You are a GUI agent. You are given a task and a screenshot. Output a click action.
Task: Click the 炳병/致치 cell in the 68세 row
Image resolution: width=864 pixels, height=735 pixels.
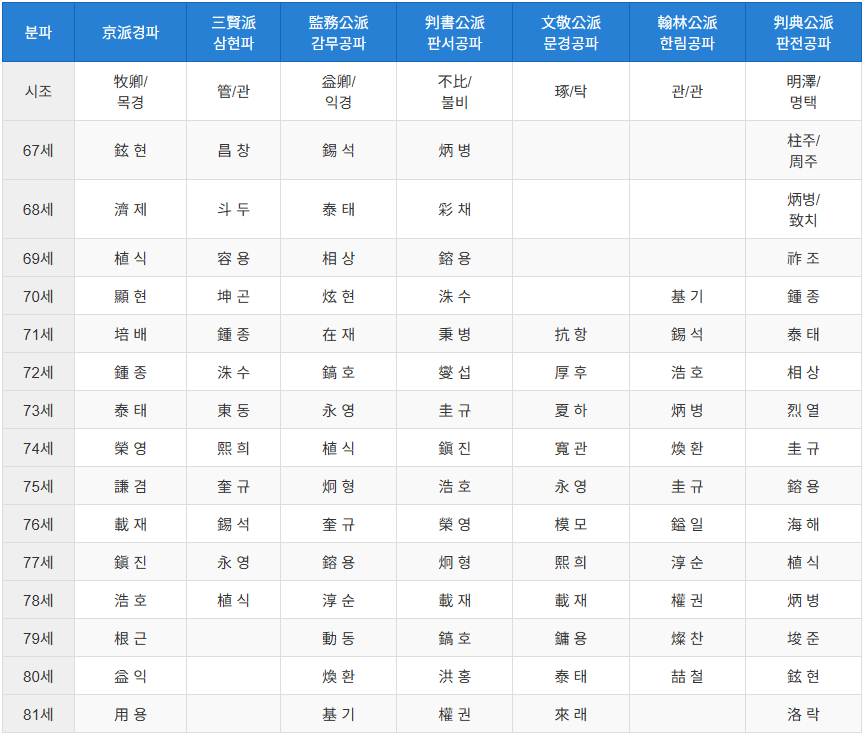coord(803,209)
